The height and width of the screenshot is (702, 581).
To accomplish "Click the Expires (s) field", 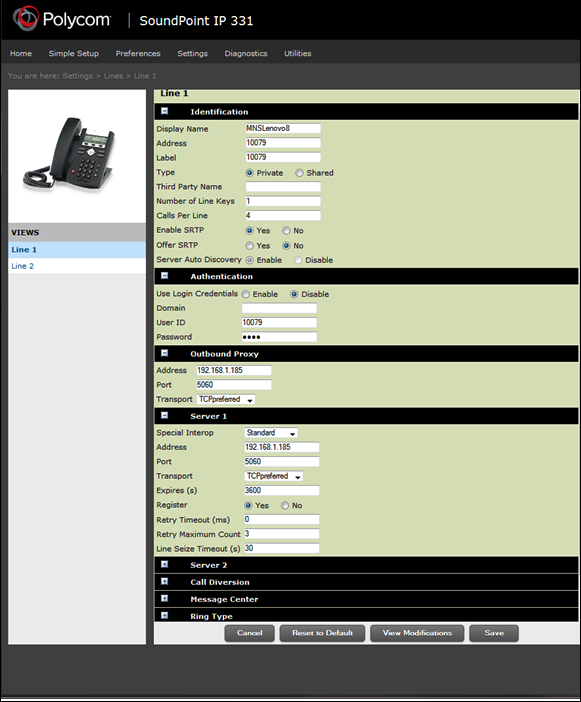I will pos(282,490).
